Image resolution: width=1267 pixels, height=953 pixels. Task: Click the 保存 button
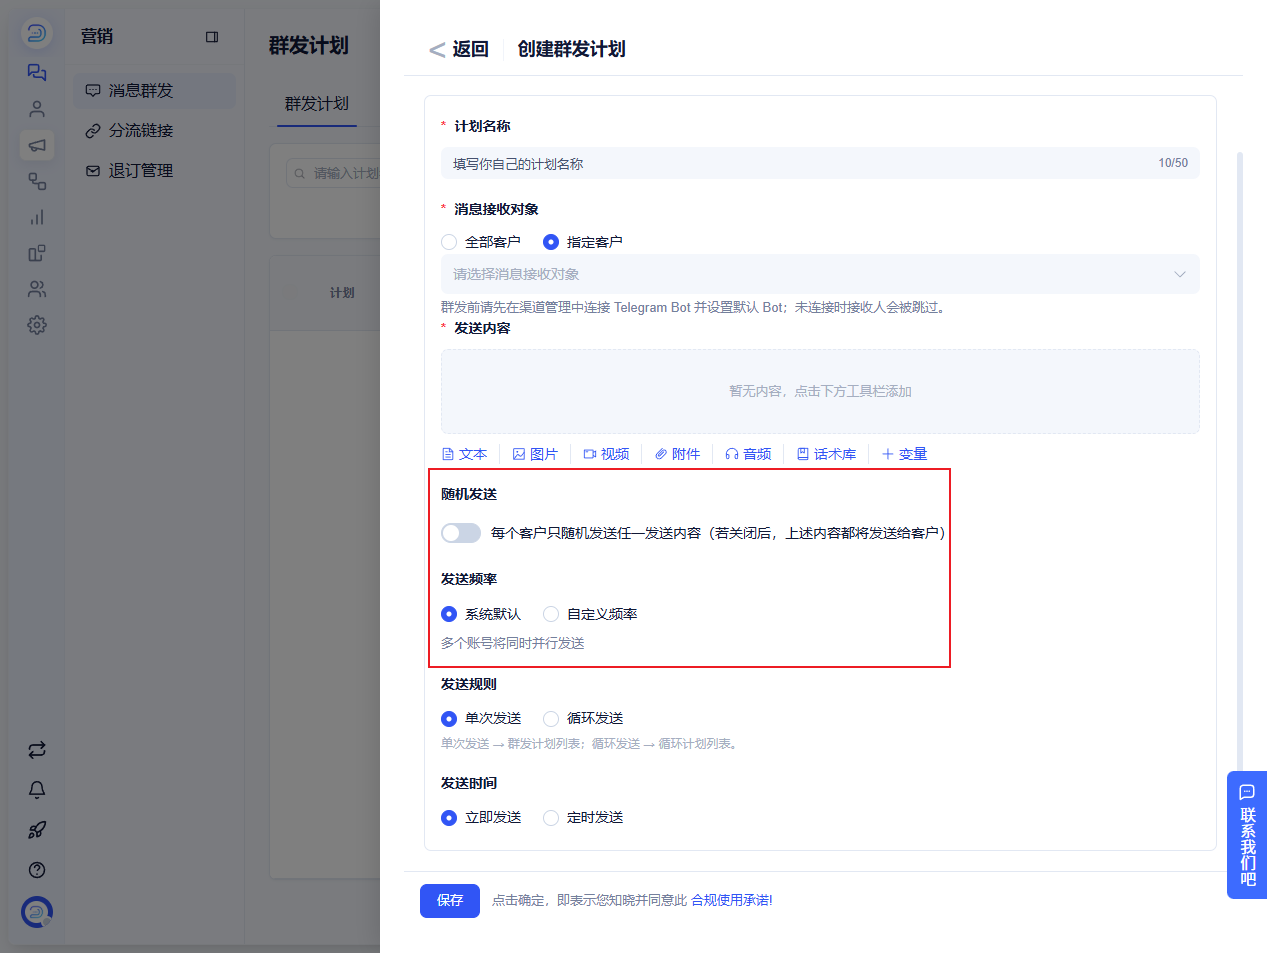point(450,900)
